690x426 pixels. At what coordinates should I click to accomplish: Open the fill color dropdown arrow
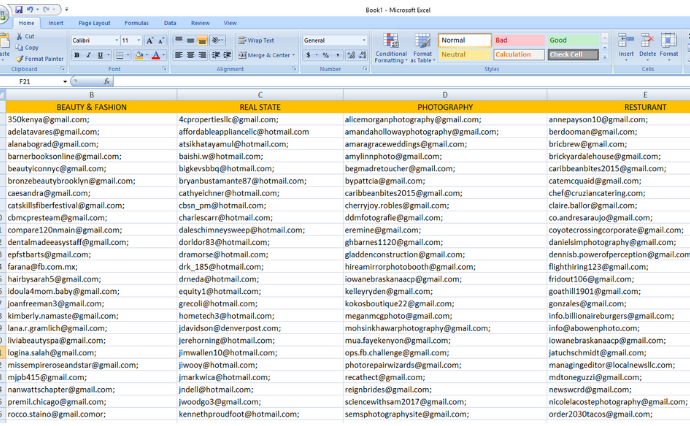(147, 55)
